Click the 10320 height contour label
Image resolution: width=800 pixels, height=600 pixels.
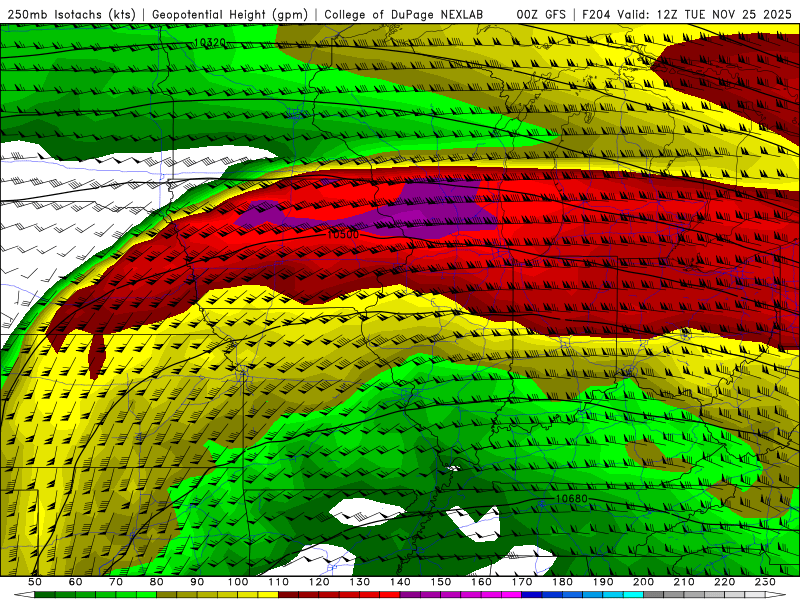tap(209, 42)
